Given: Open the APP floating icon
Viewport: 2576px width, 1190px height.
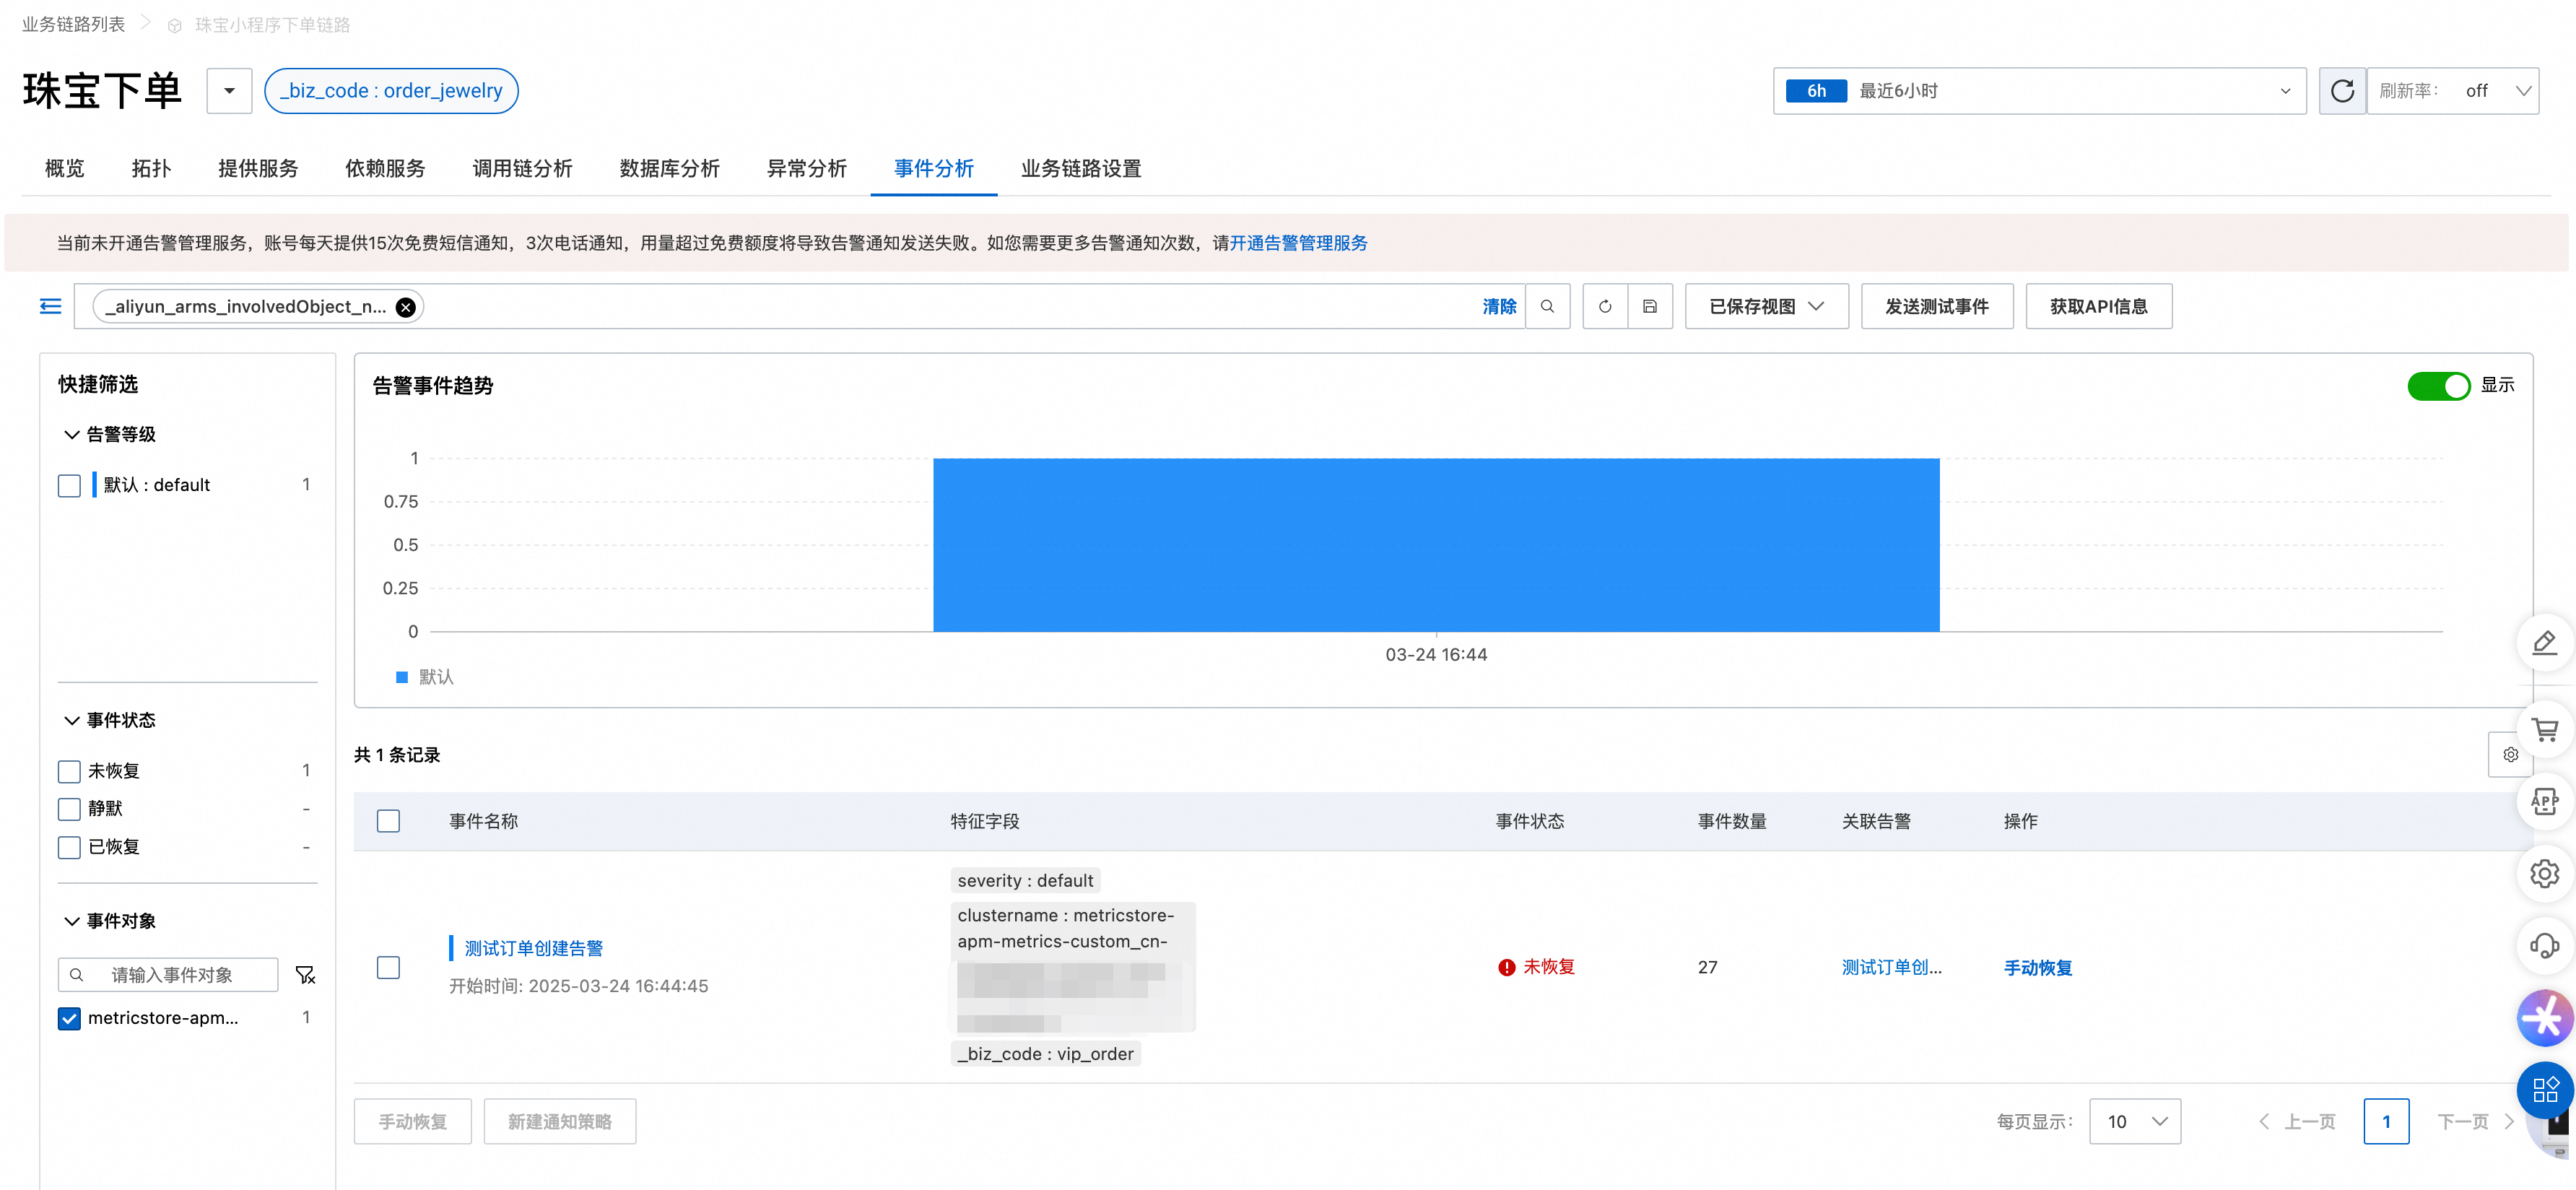Looking at the screenshot, I should pyautogui.click(x=2544, y=801).
